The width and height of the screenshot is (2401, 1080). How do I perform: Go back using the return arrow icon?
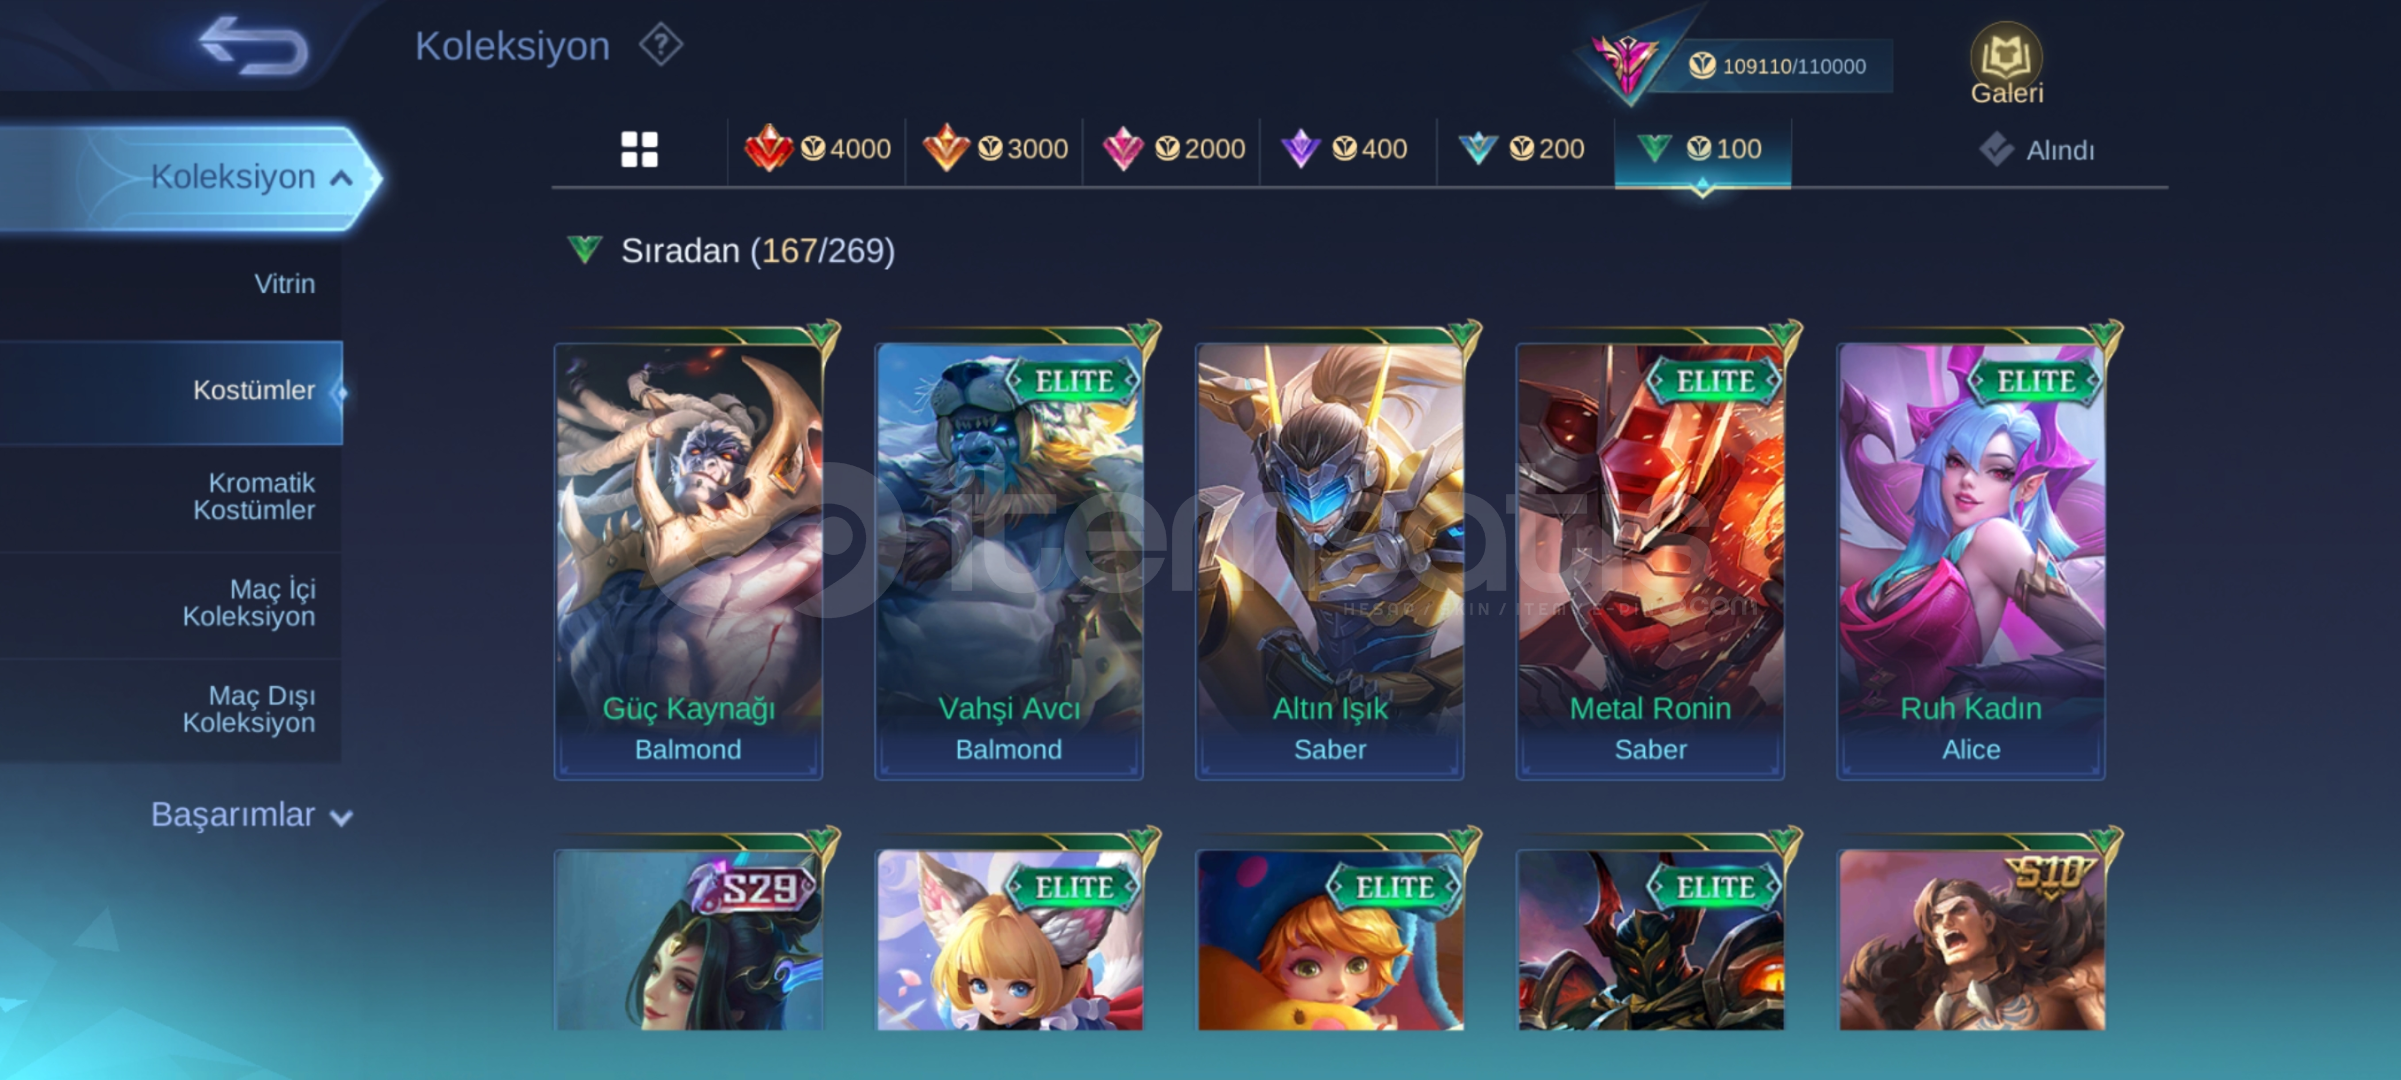253,46
